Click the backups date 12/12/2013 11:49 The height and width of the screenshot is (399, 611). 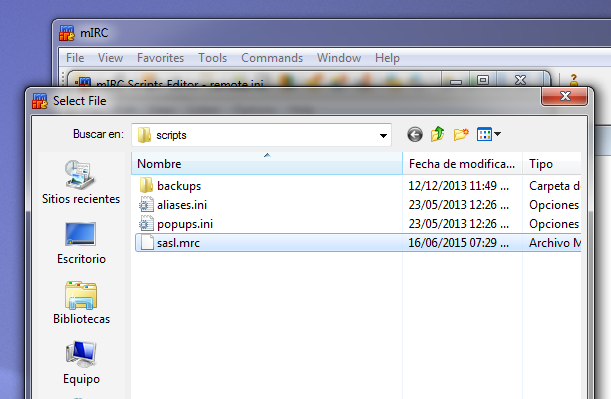[x=458, y=186]
